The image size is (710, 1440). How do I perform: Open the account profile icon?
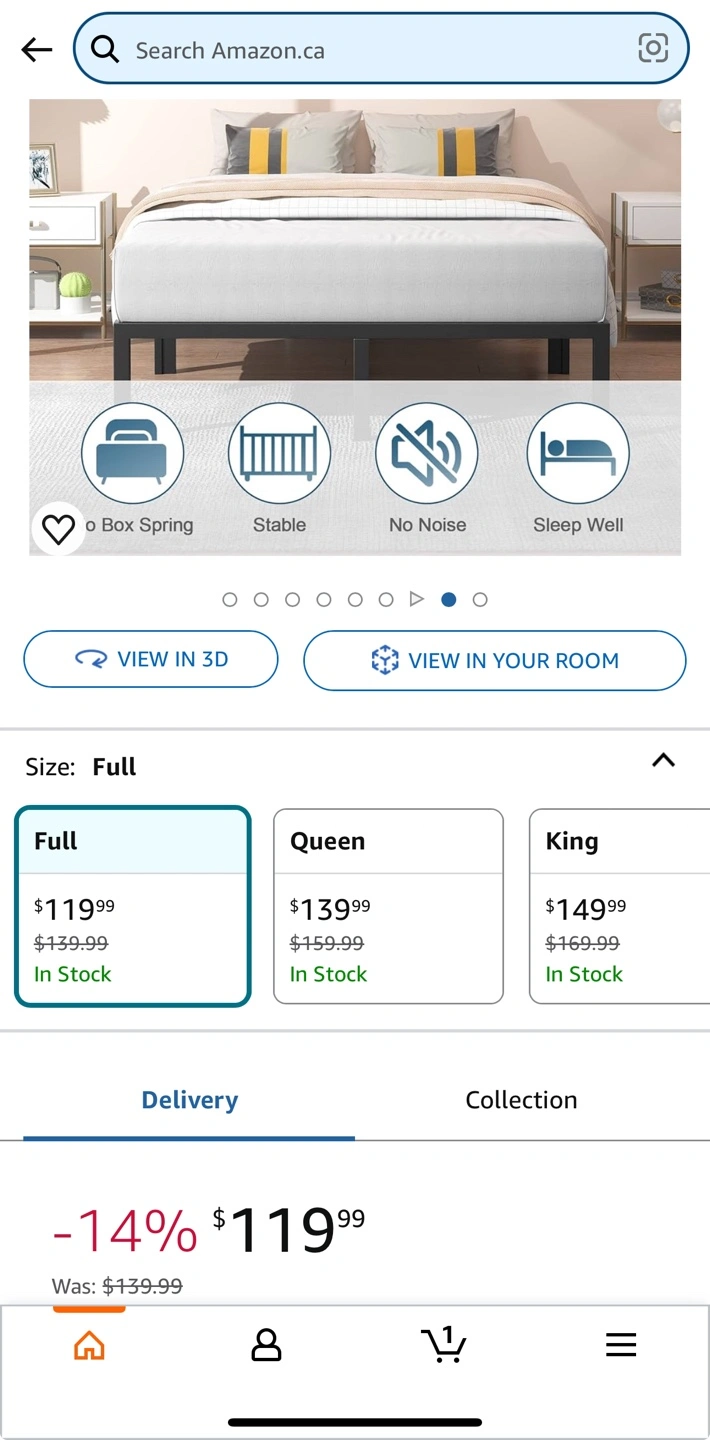[266, 1346]
